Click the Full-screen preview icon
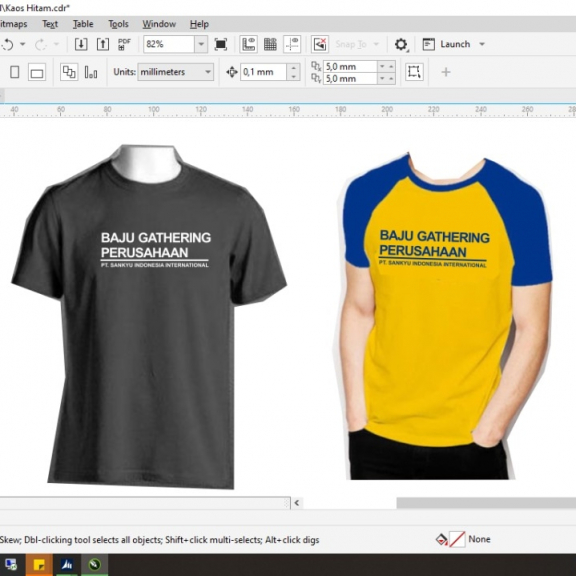Screen dimensions: 576x576 click(x=220, y=44)
